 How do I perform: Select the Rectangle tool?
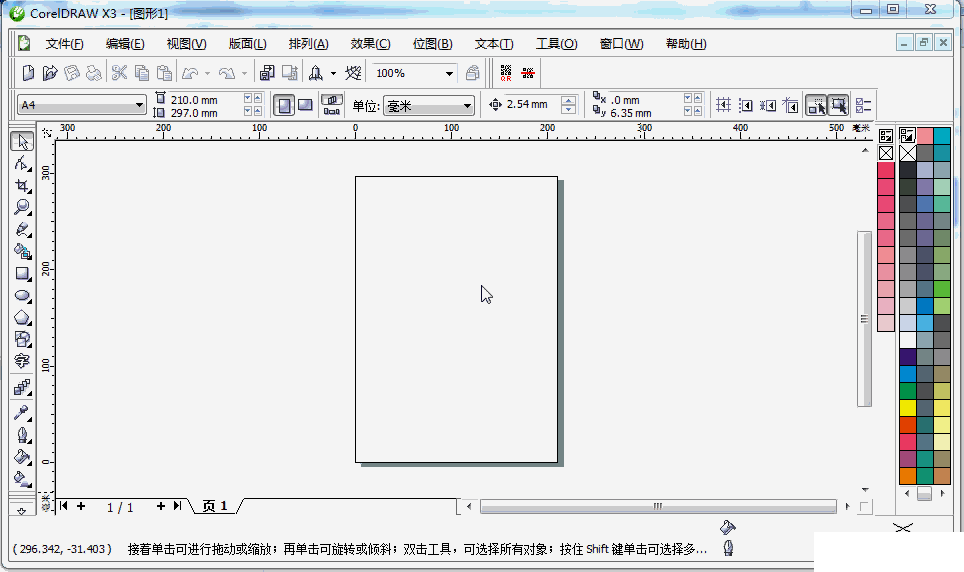pyautogui.click(x=22, y=273)
